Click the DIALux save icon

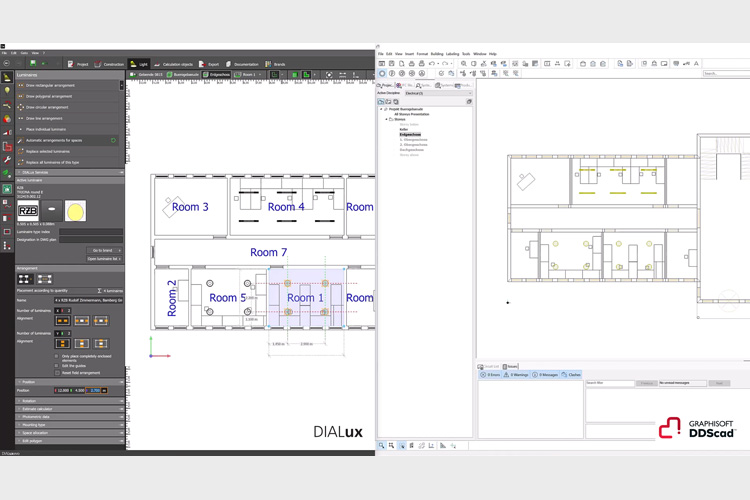pyautogui.click(x=33, y=63)
